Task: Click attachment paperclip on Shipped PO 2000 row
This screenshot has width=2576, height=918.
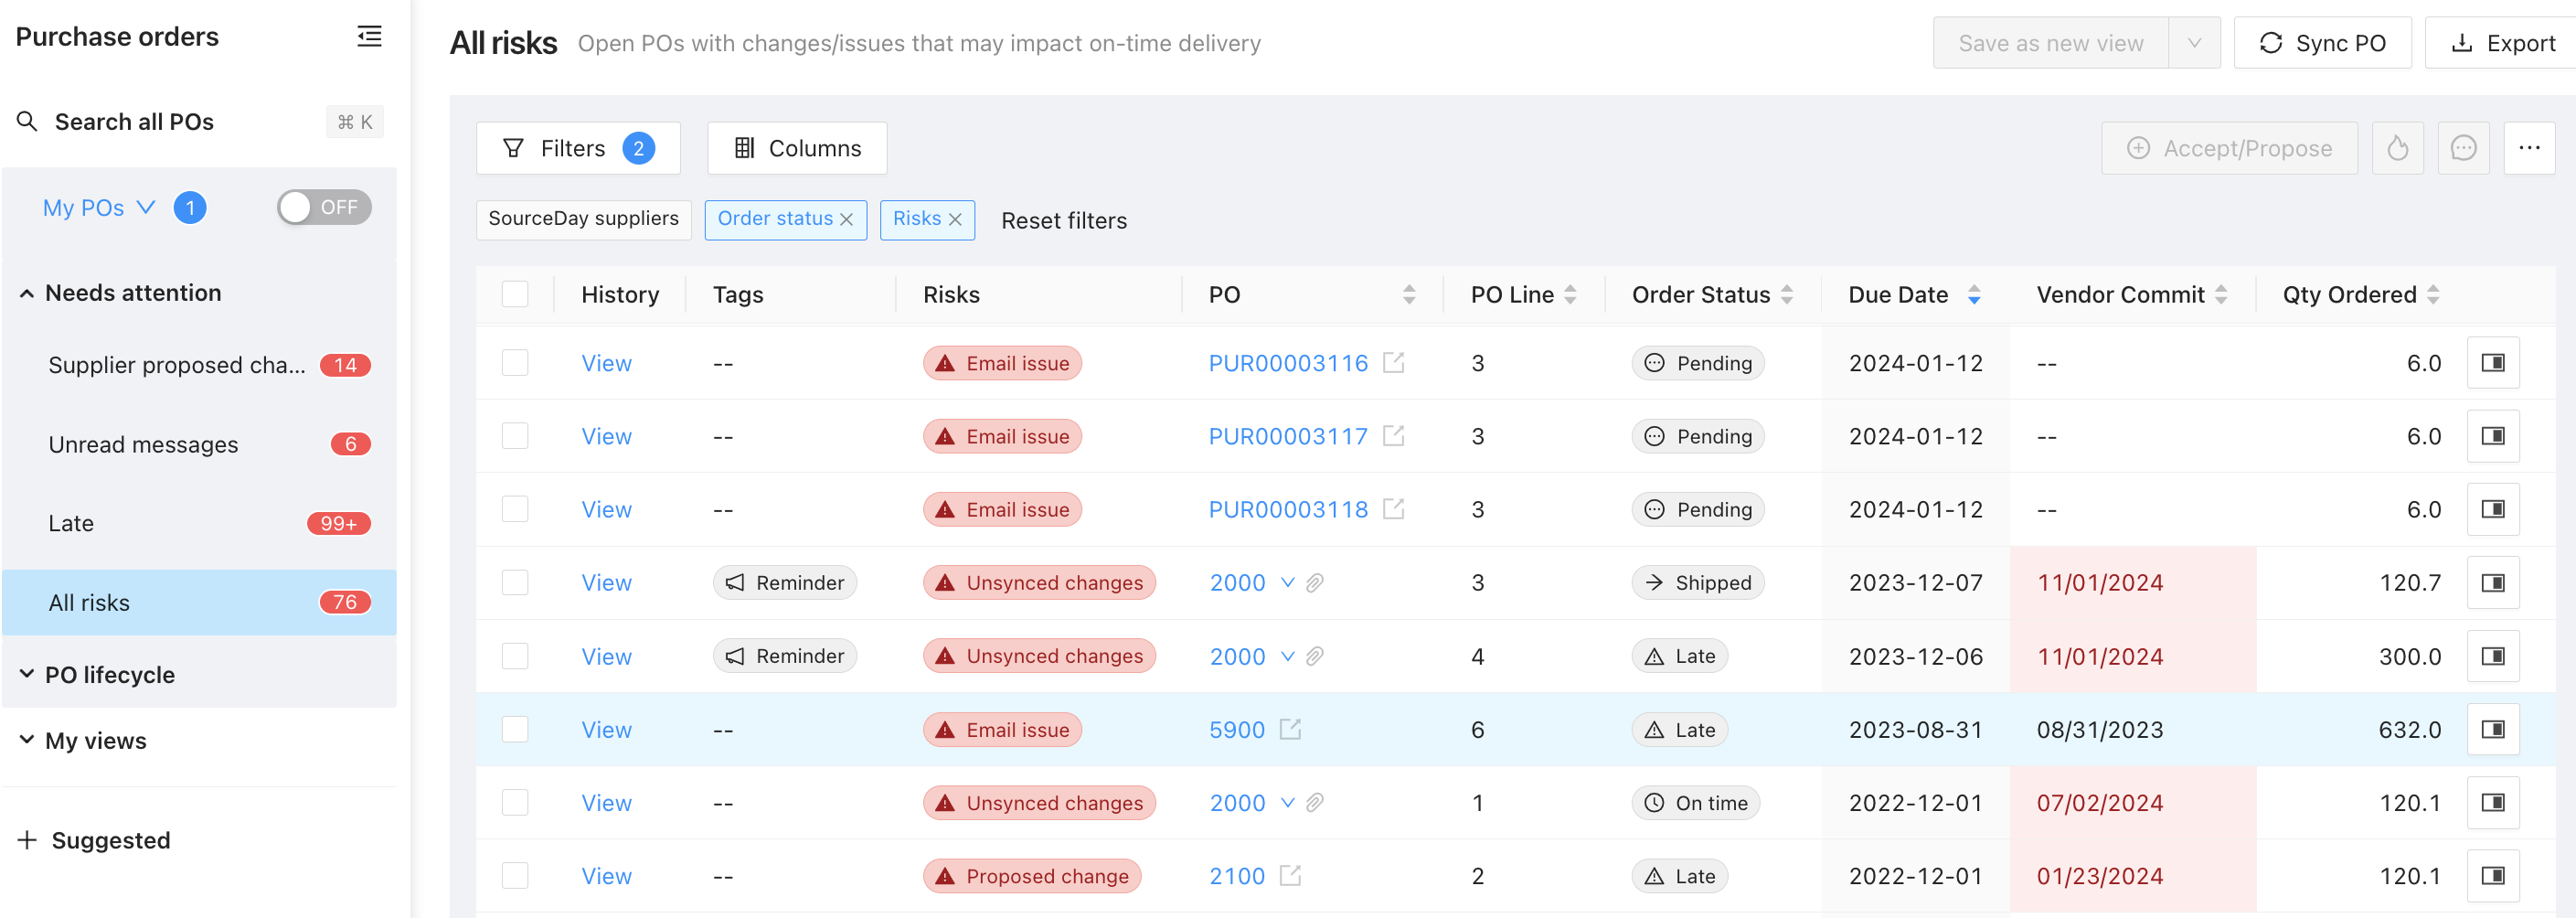Action: [1315, 583]
